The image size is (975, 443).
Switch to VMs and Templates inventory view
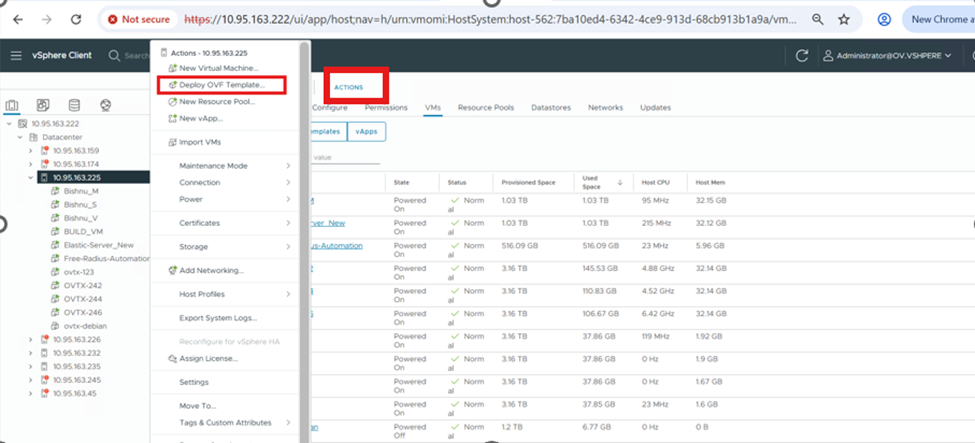coord(43,105)
